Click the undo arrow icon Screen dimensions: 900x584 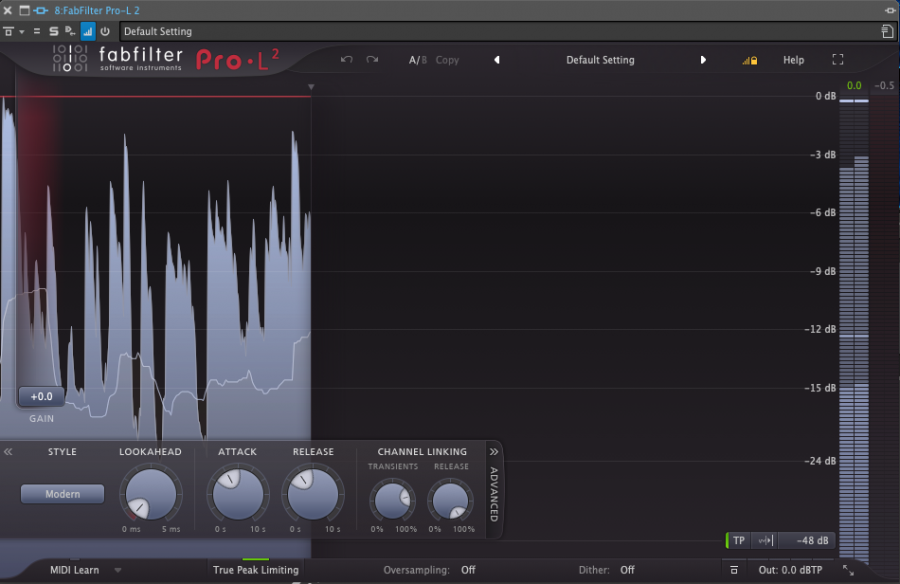(x=347, y=60)
